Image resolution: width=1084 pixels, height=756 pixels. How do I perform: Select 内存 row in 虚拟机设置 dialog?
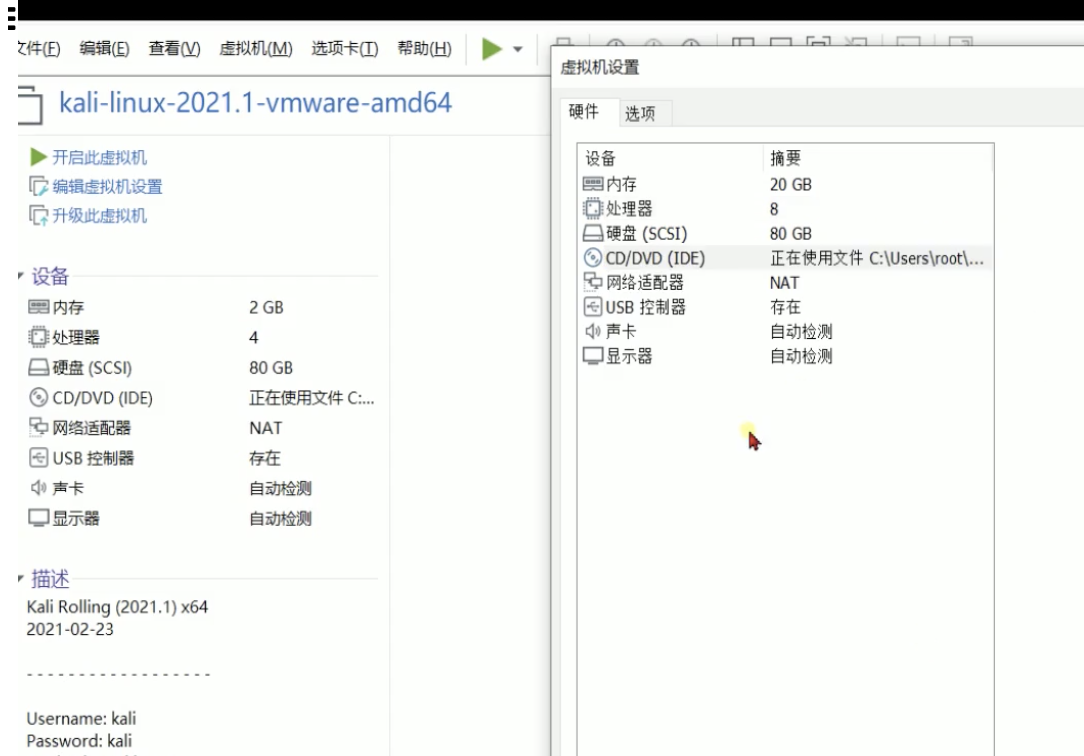785,184
